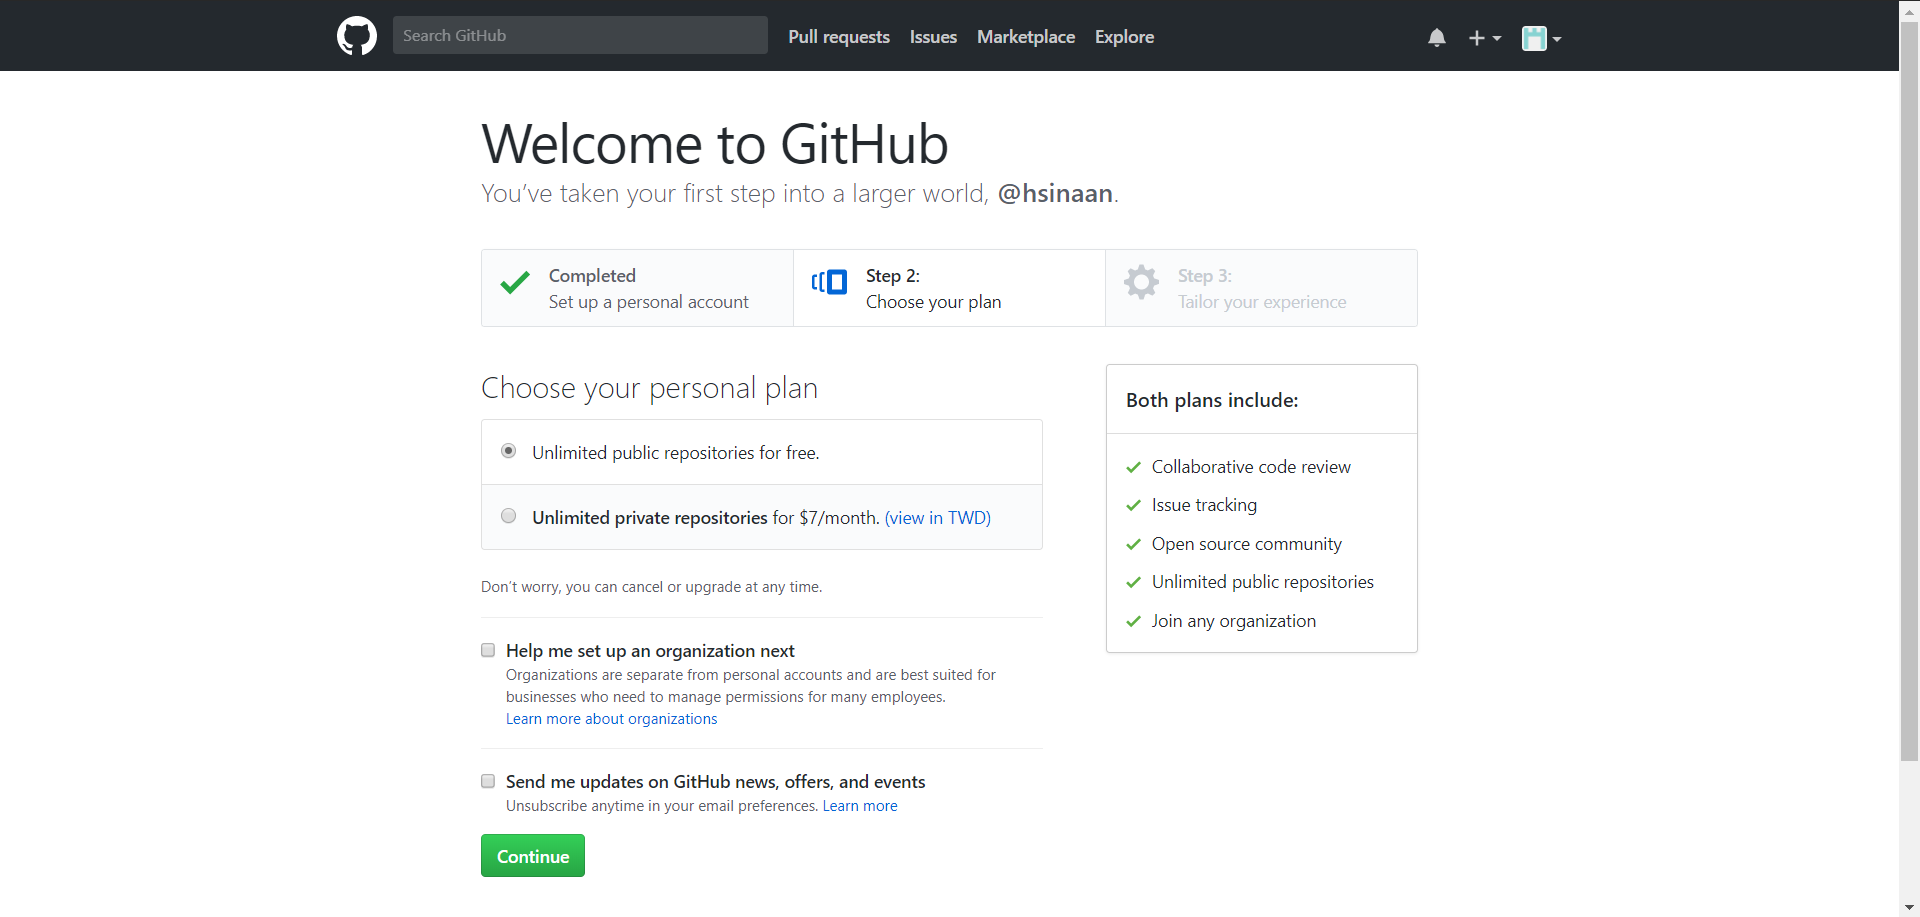The width and height of the screenshot is (1920, 917).
Task: Click the Collaborative code review text
Action: point(1251,467)
